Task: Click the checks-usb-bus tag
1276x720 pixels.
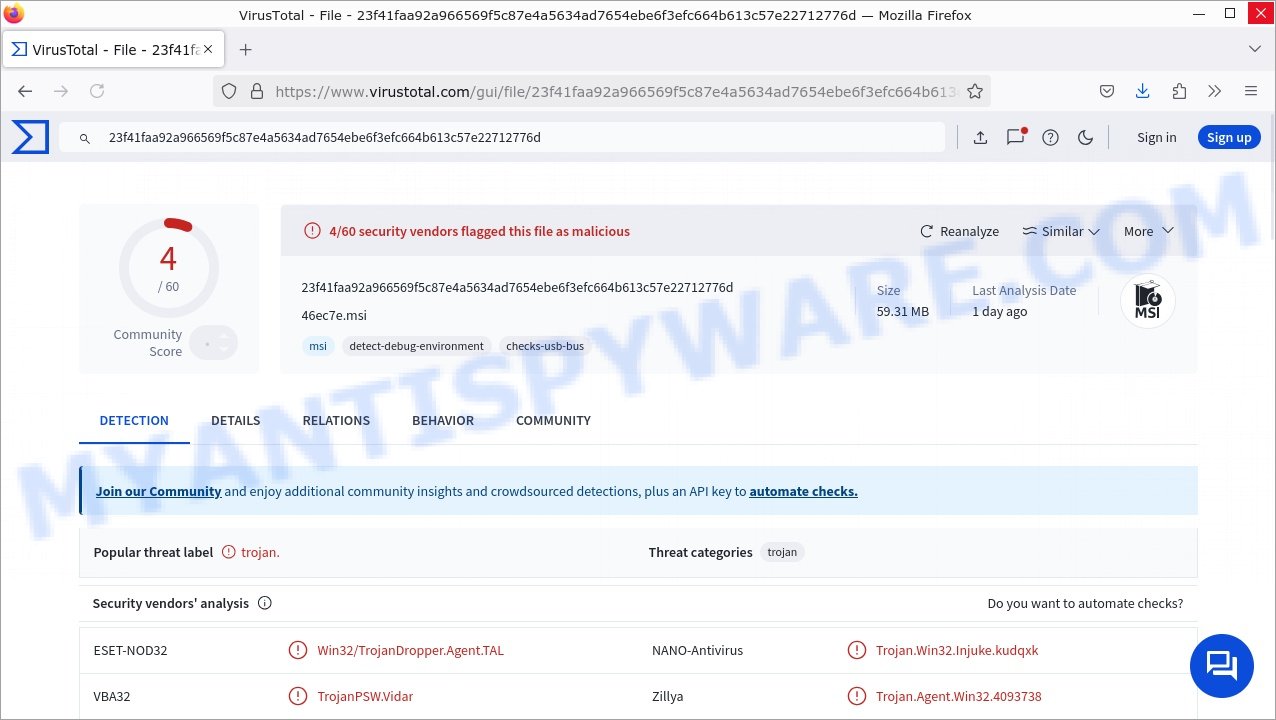Action: 545,346
